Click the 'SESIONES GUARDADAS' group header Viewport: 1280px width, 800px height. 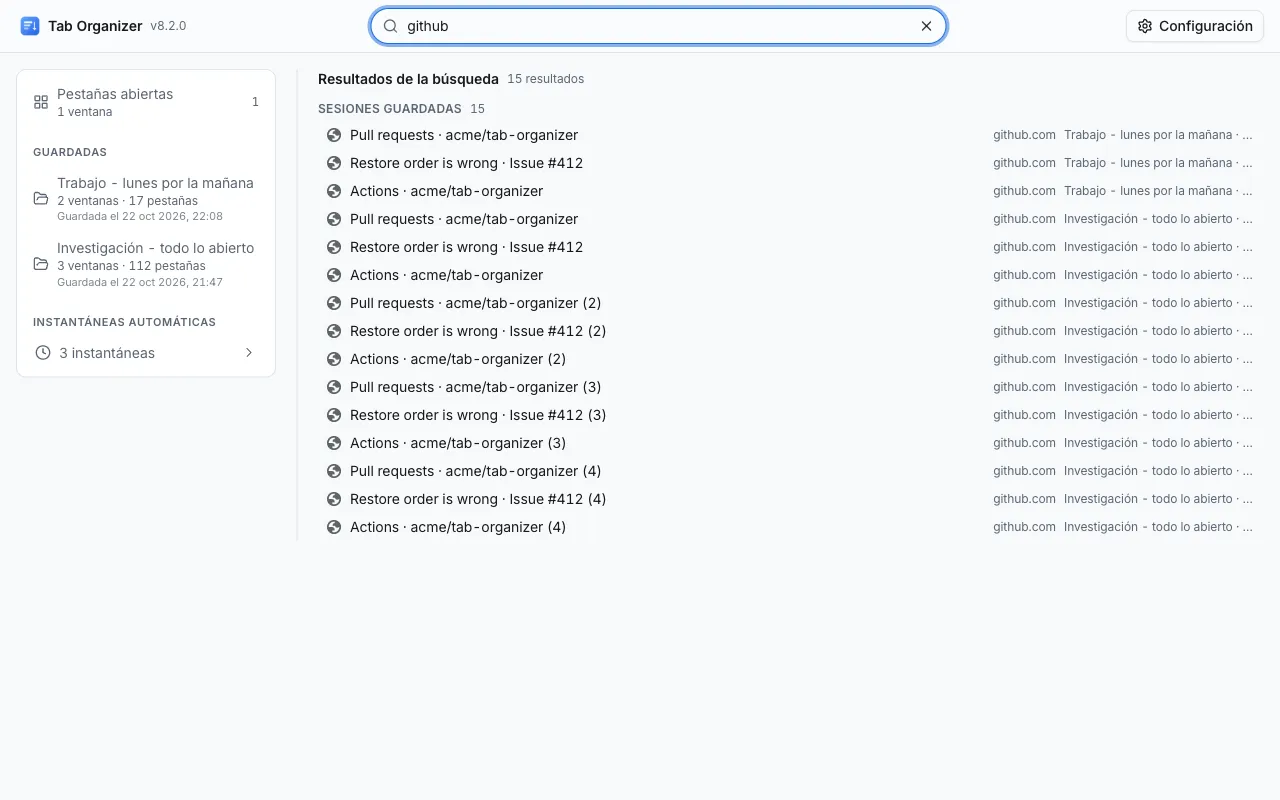tap(390, 109)
